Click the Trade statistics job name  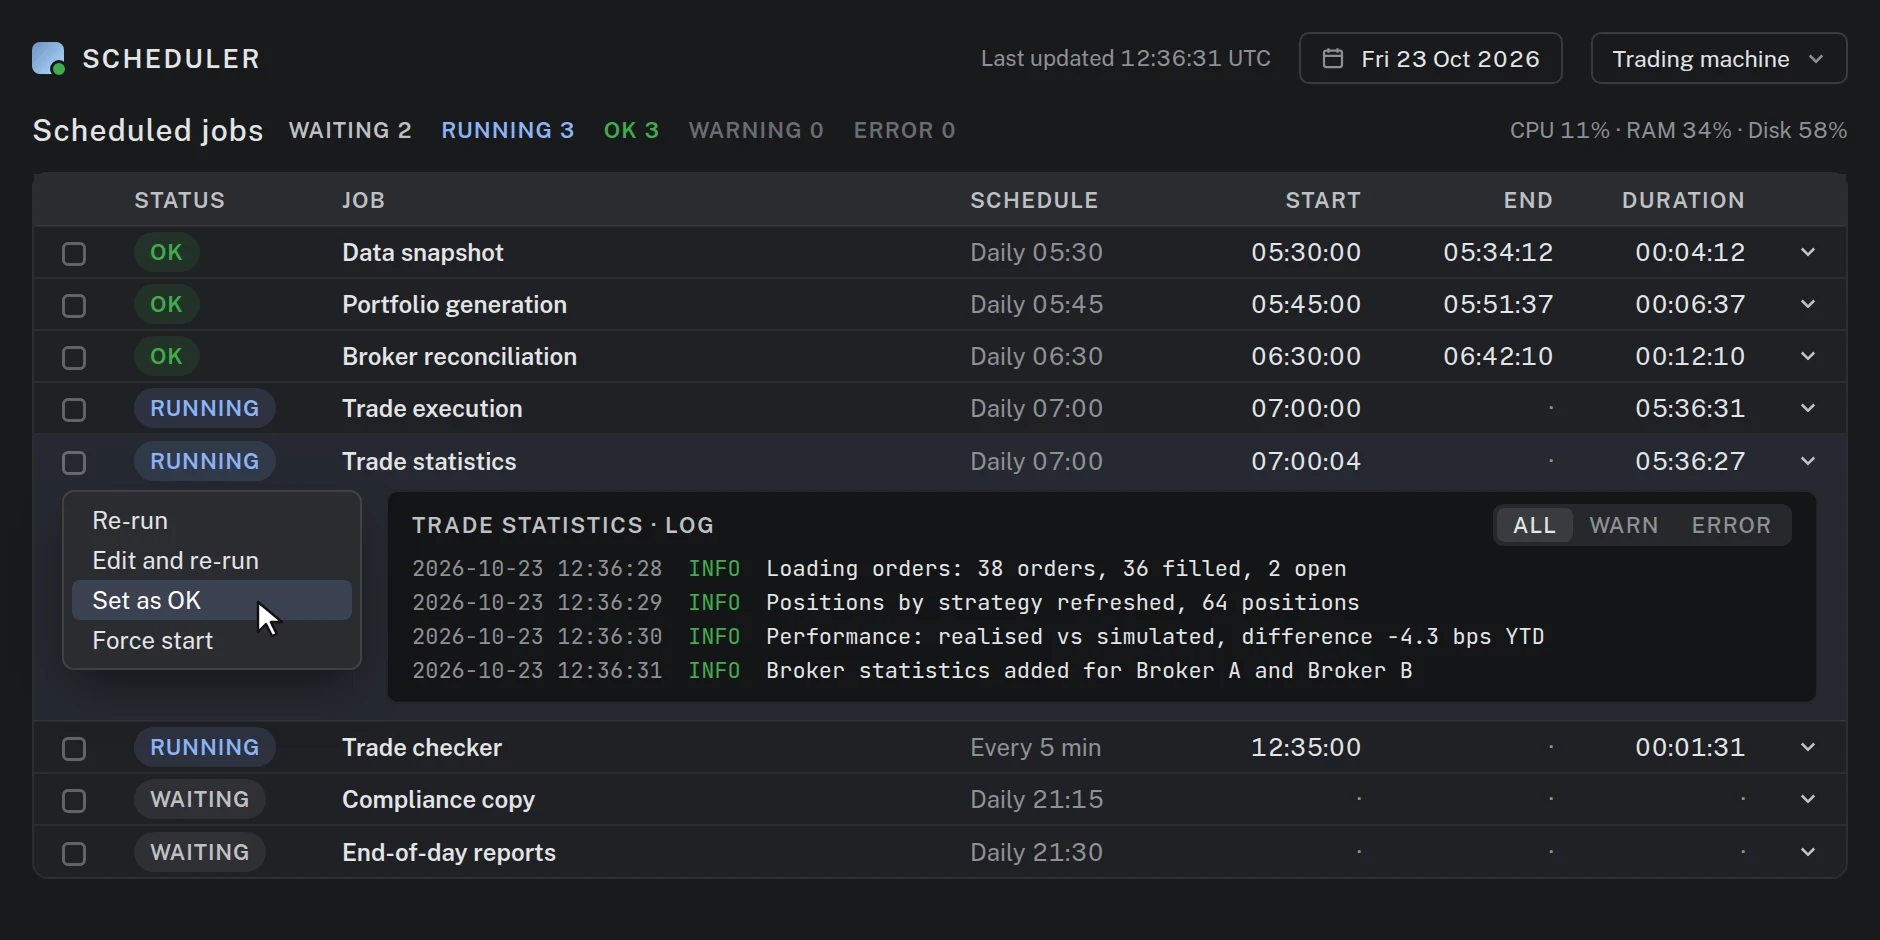[429, 461]
